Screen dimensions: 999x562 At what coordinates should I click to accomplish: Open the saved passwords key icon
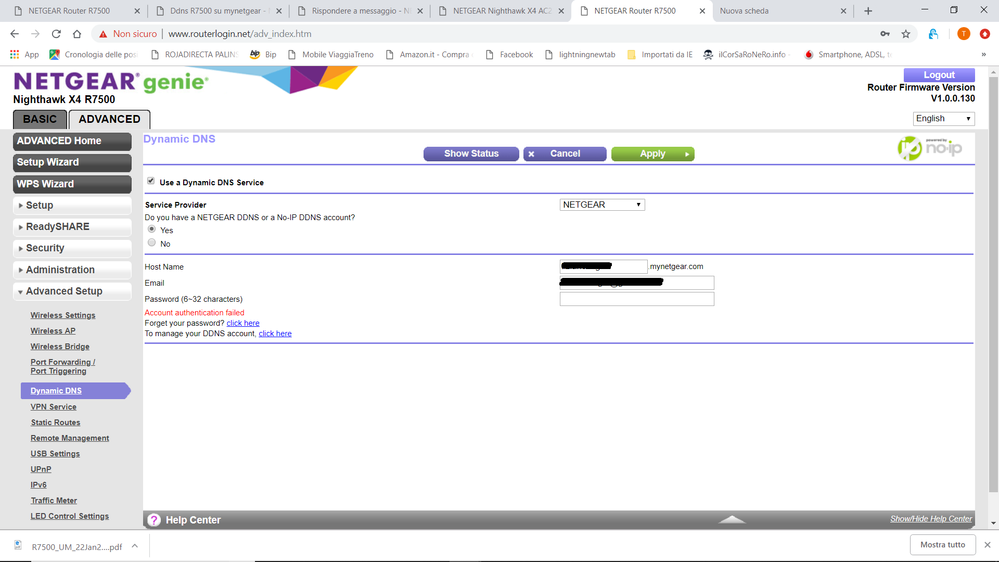885,34
